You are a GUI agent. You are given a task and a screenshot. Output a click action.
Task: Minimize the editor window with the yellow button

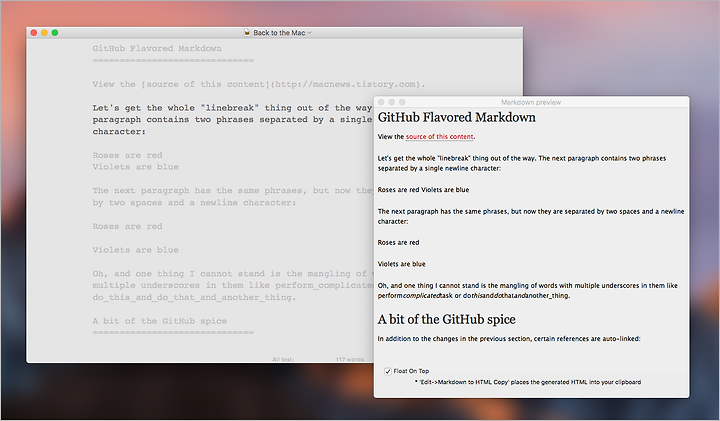(x=45, y=33)
